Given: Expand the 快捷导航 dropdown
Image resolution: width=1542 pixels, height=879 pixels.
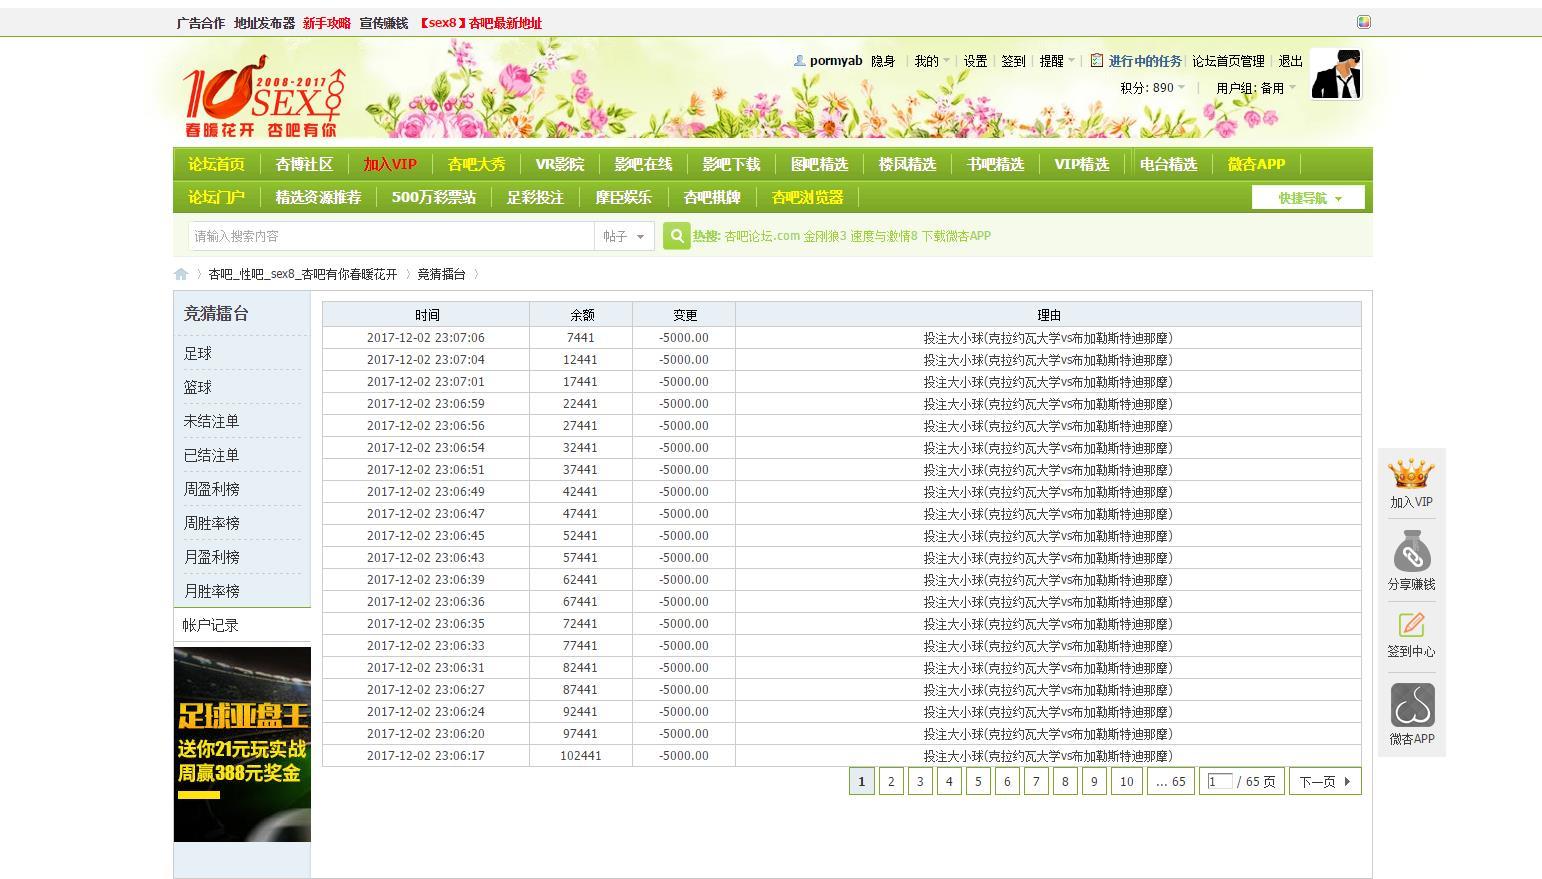Looking at the screenshot, I should [1310, 198].
